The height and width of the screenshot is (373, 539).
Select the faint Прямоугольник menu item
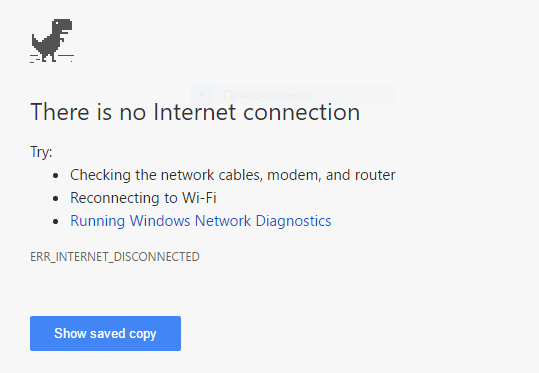point(294,95)
